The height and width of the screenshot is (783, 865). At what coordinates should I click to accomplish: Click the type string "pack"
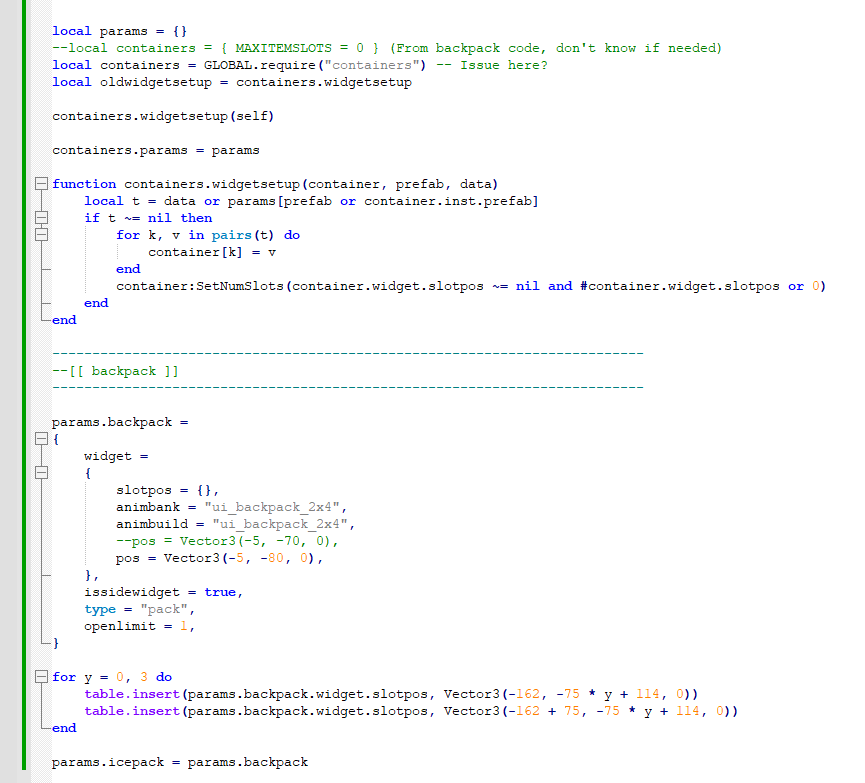point(163,608)
